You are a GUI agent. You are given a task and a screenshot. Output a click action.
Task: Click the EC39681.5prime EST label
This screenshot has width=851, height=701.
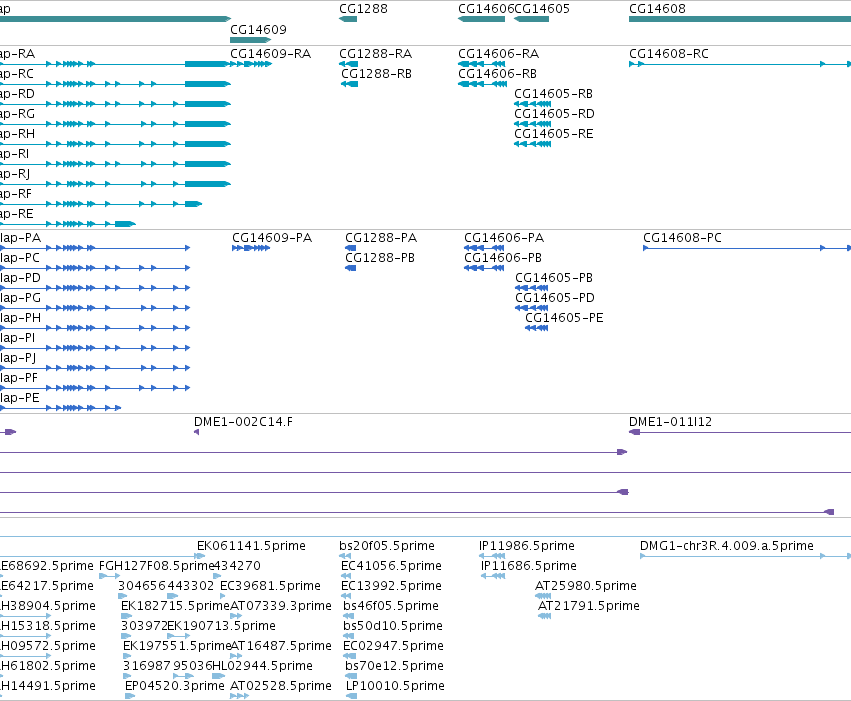pos(270,585)
